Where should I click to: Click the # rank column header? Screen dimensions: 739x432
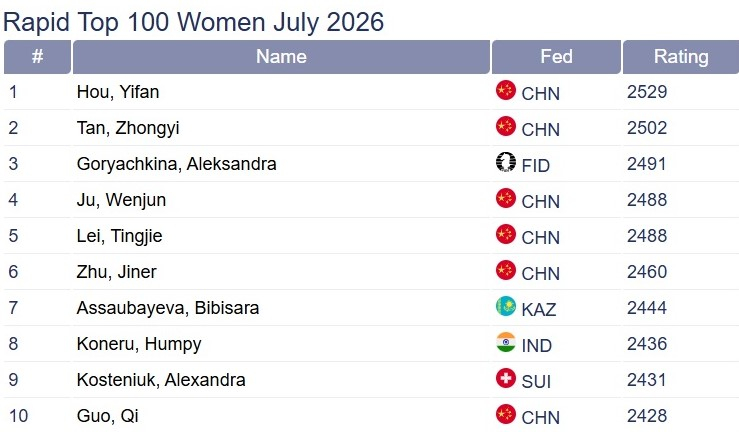pos(37,57)
